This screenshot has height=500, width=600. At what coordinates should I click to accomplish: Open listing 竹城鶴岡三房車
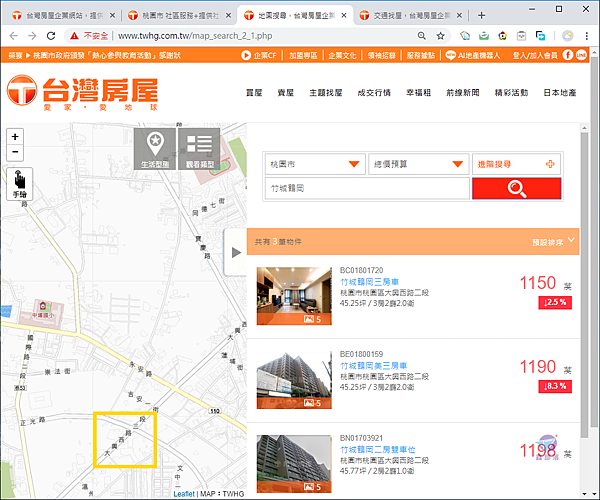click(x=369, y=282)
